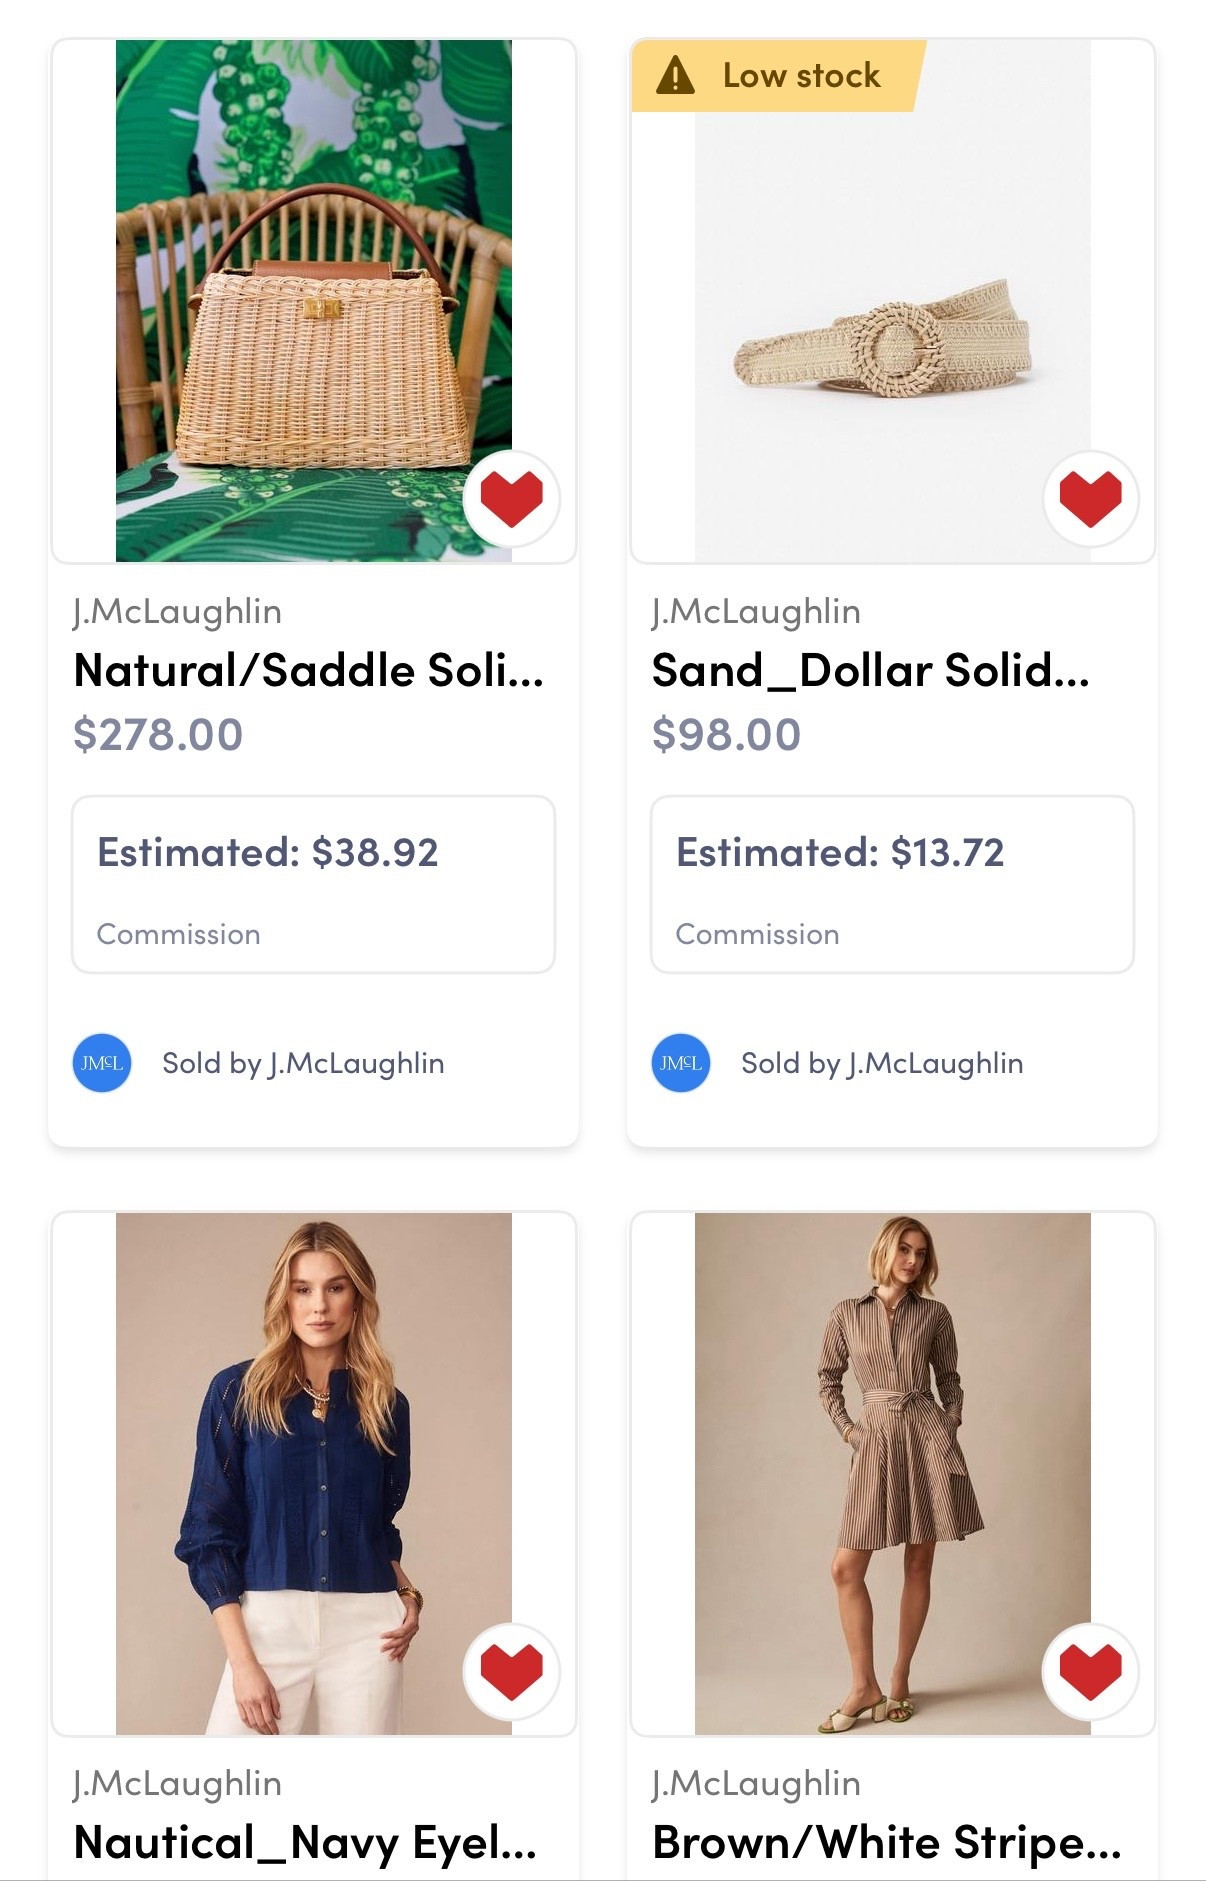Tap Sold by J.McLaughlin under the belt
Screen dimensions: 1206x1881
click(x=882, y=1063)
